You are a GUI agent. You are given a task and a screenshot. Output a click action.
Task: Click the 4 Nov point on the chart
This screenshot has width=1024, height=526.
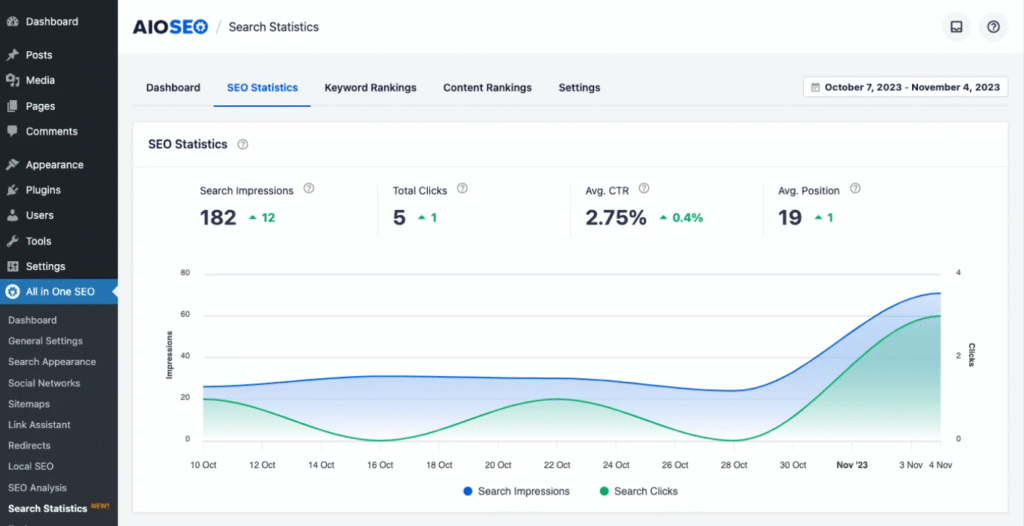tap(940, 293)
